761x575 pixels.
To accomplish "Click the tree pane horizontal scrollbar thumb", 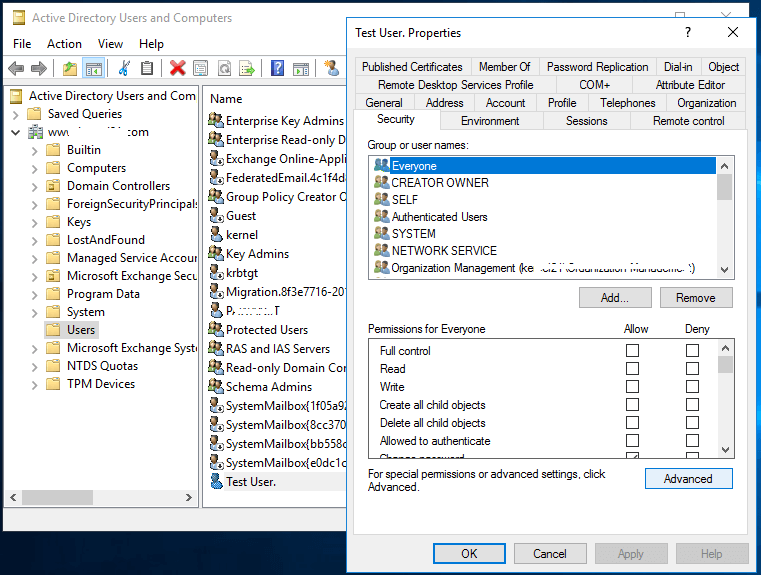I will tap(57, 497).
